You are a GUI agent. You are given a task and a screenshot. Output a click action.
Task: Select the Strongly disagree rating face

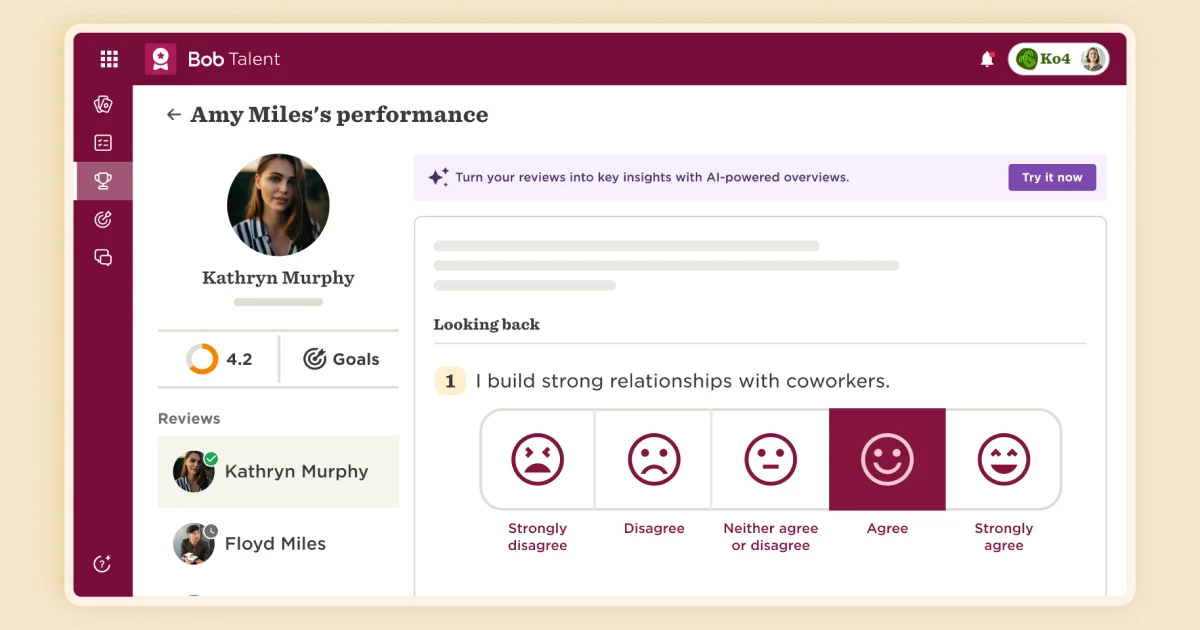[537, 460]
